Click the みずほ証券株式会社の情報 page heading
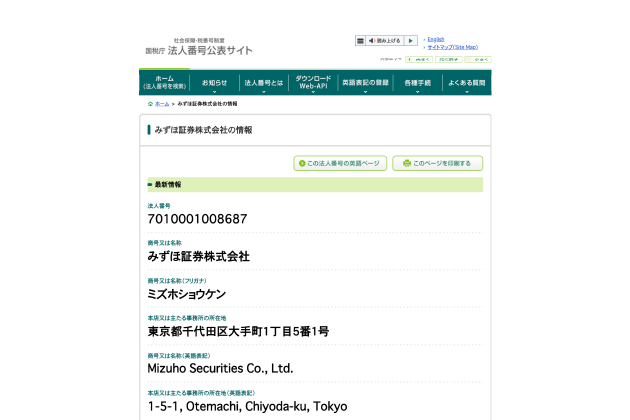The width and height of the screenshot is (630, 420). tap(203, 130)
